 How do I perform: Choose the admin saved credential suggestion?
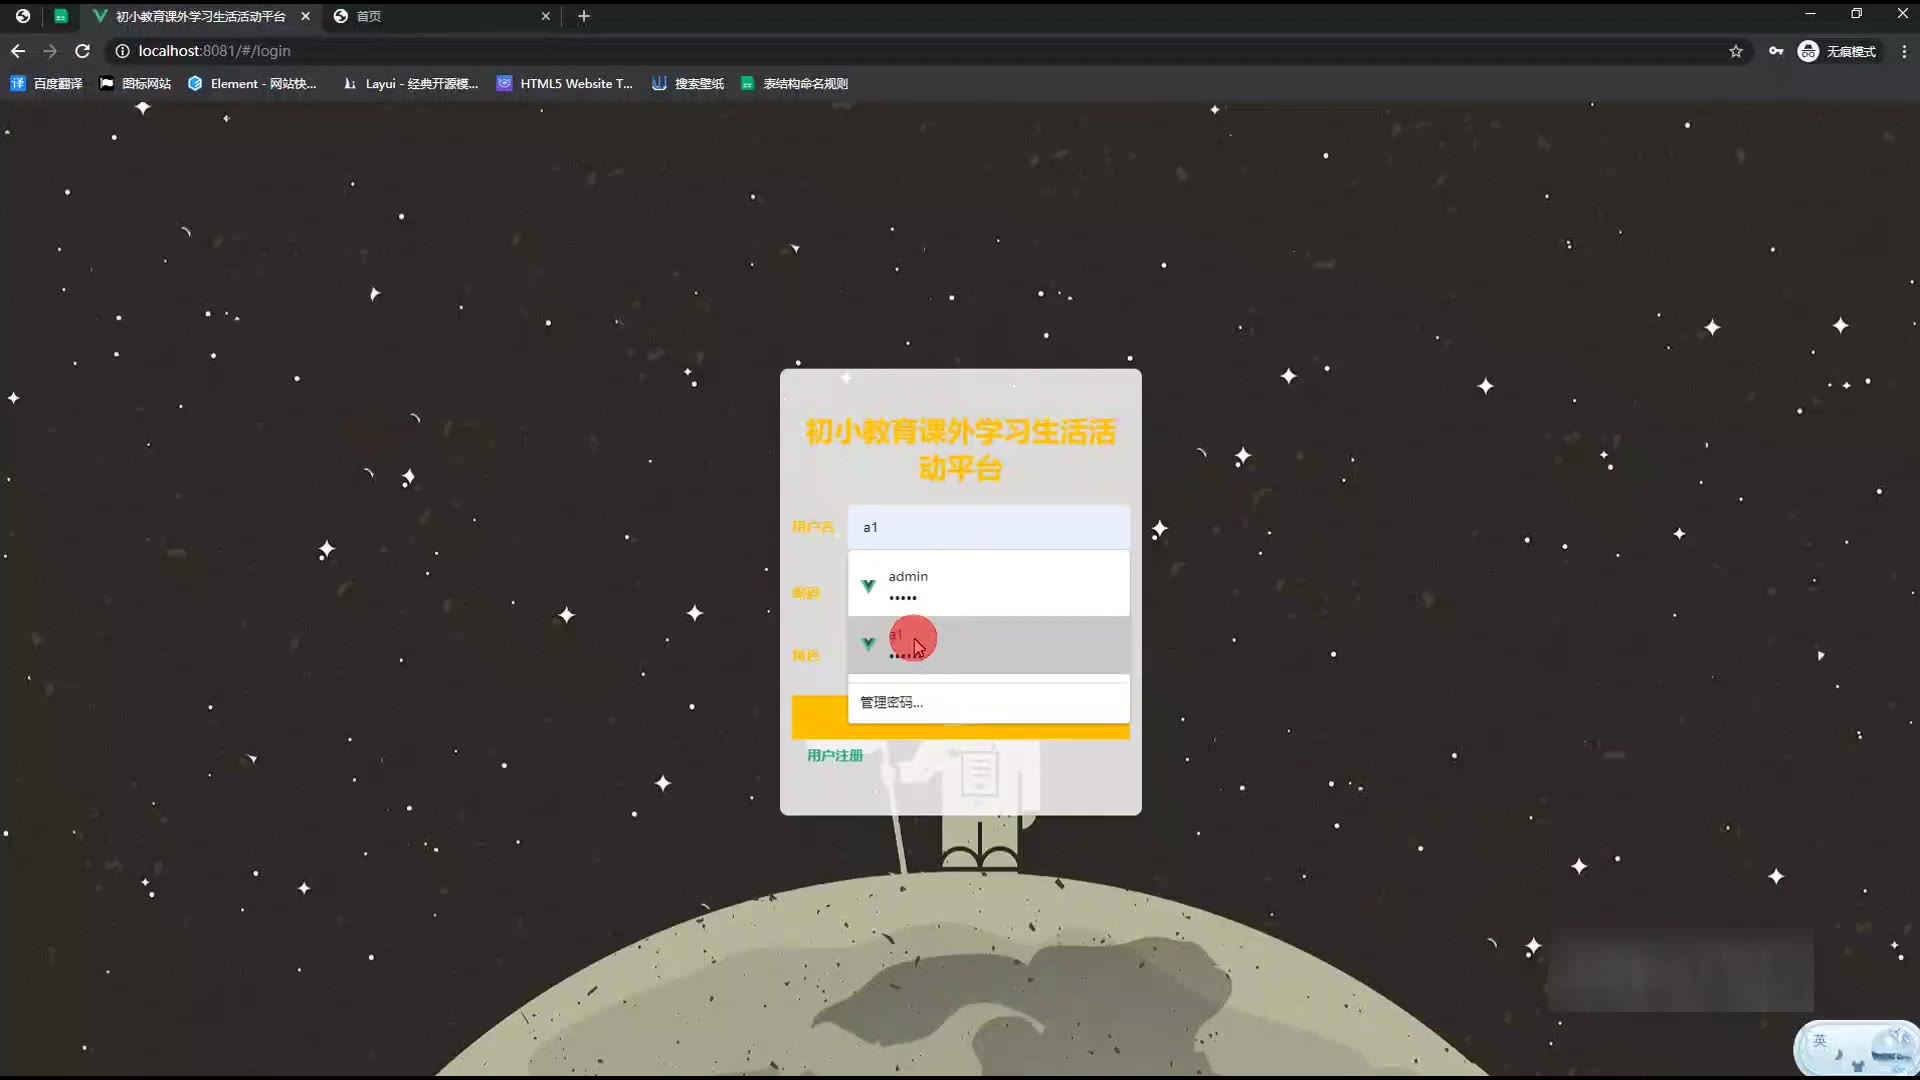[989, 585]
